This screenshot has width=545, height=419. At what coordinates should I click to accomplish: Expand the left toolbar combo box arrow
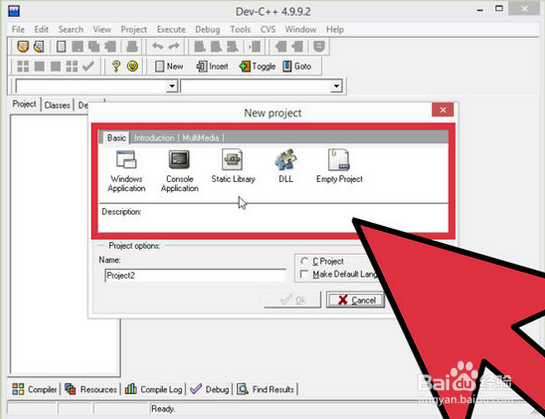pyautogui.click(x=172, y=86)
